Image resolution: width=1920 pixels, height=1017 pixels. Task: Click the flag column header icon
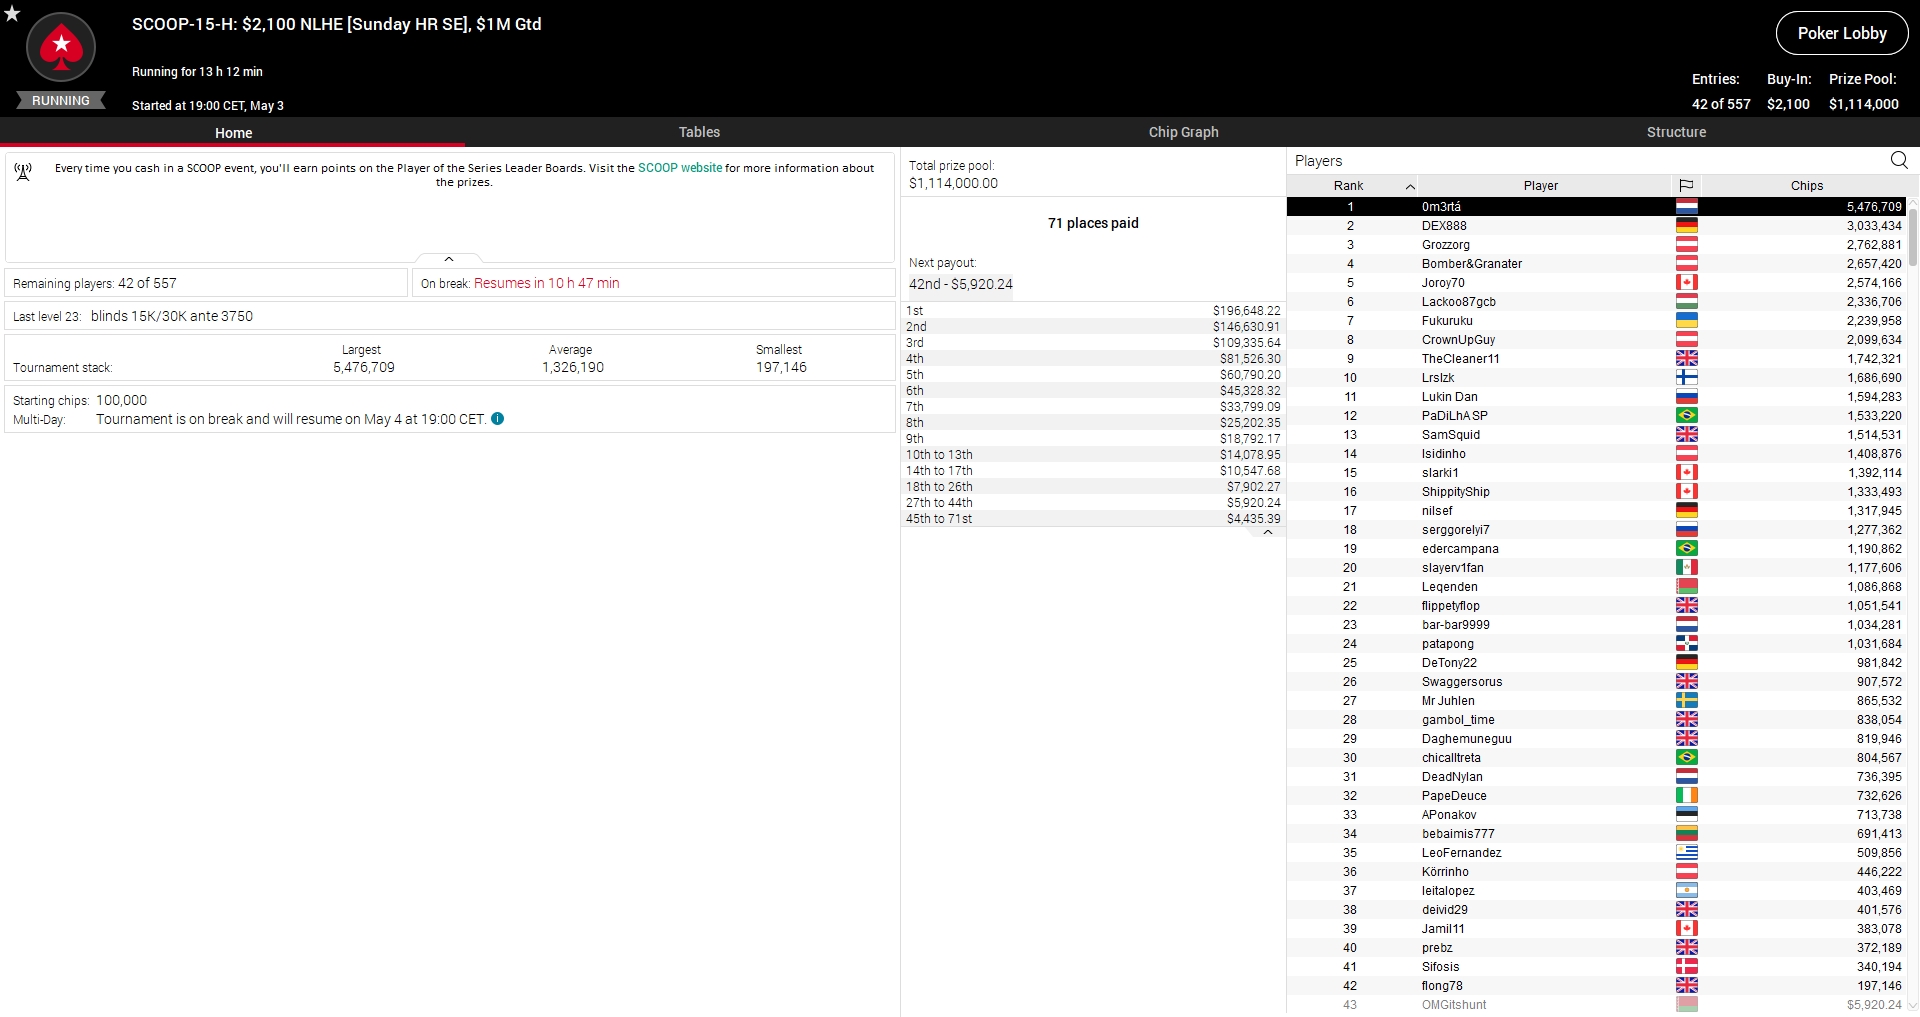pyautogui.click(x=1686, y=185)
